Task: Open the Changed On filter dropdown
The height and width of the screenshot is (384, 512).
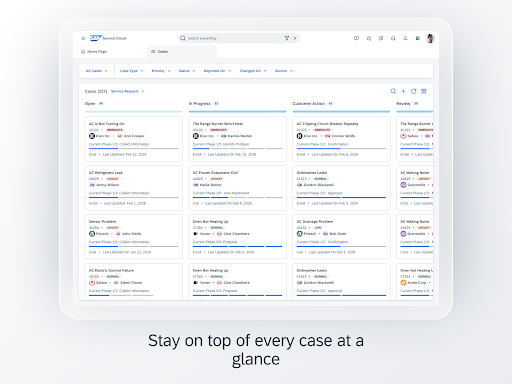Action: 253,71
